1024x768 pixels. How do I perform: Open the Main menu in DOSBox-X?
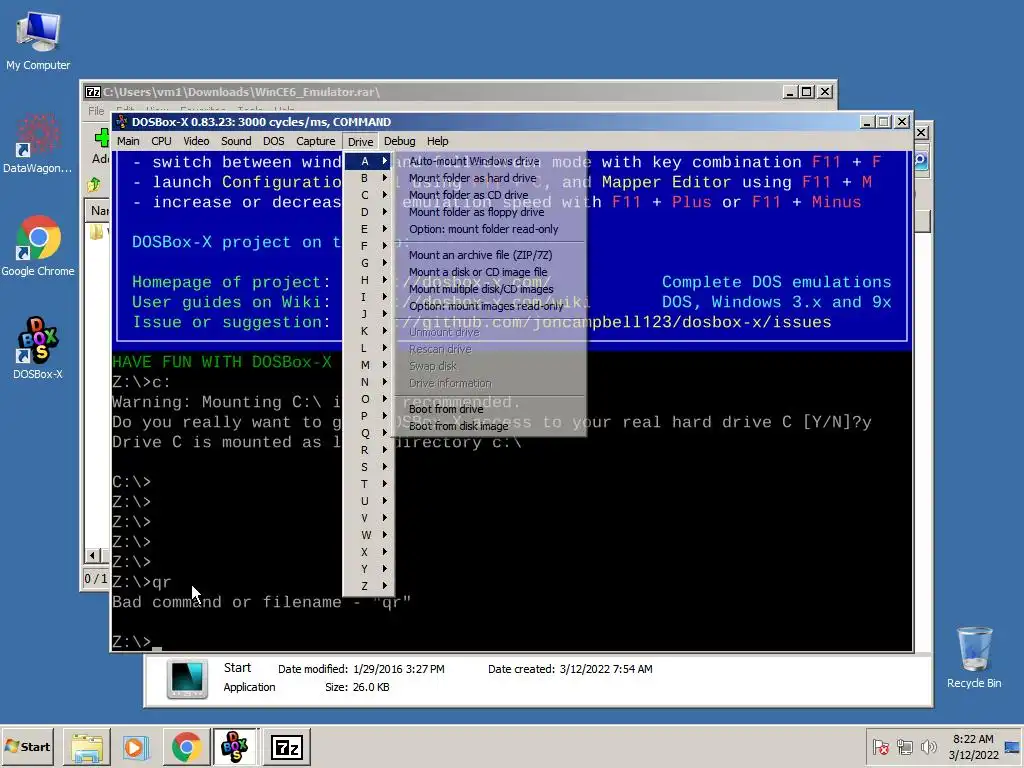pyautogui.click(x=128, y=141)
